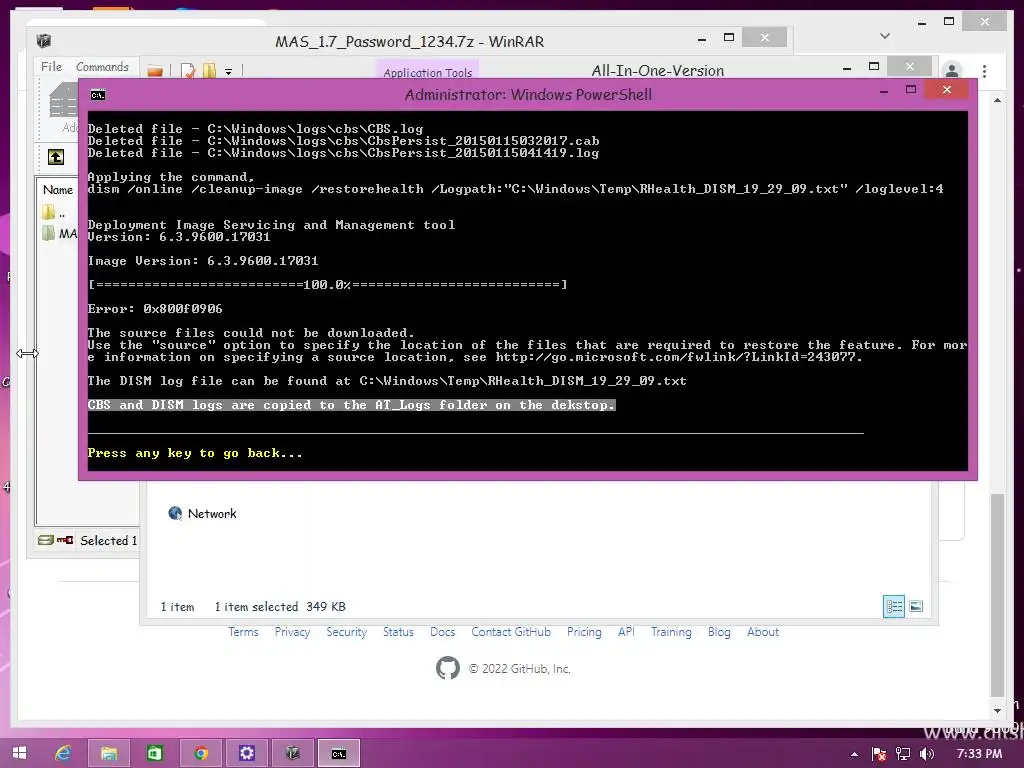Viewport: 1024px width, 768px height.
Task: Open the WinRAR Commands menu
Action: [102, 67]
